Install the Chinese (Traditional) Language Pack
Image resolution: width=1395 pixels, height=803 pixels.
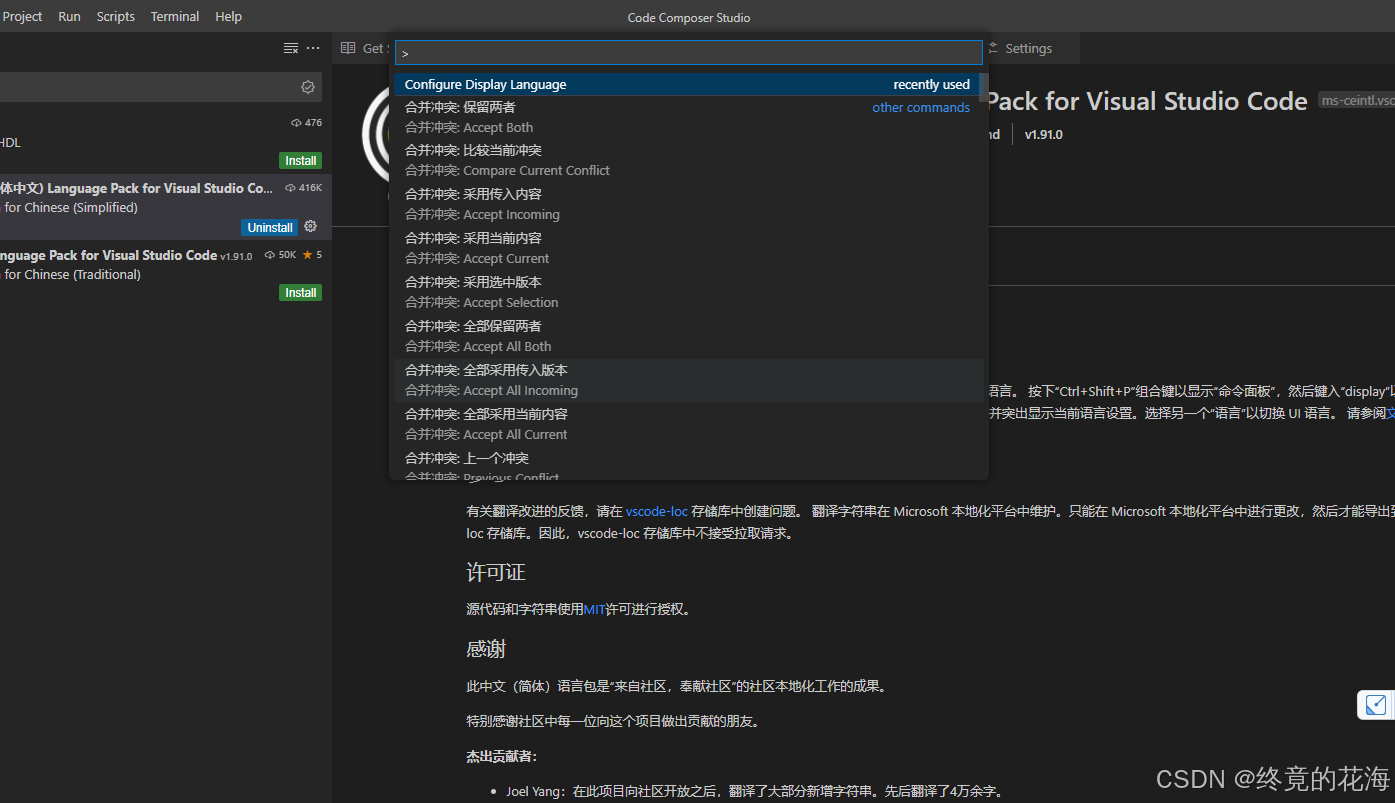click(x=300, y=293)
